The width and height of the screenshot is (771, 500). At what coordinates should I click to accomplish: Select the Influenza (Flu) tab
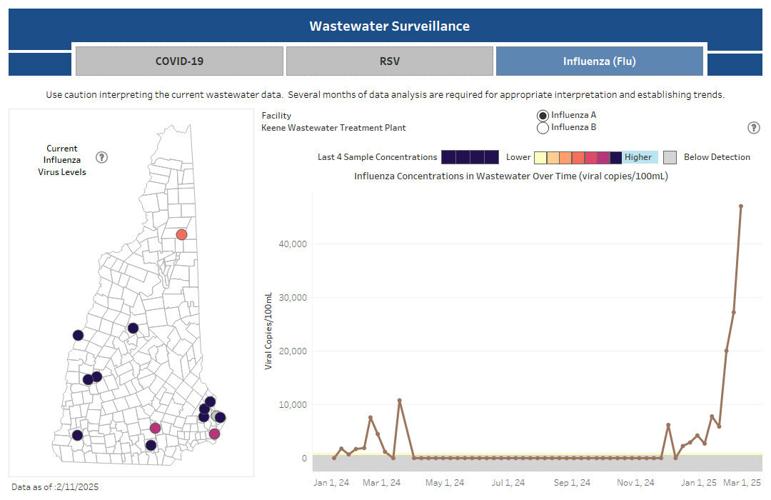[599, 61]
